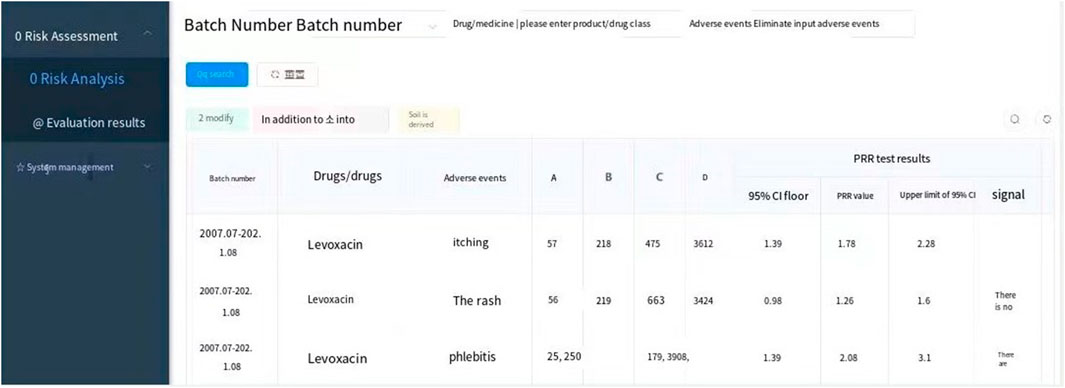Select Levoxacin in the phlebitis row

pos(336,359)
